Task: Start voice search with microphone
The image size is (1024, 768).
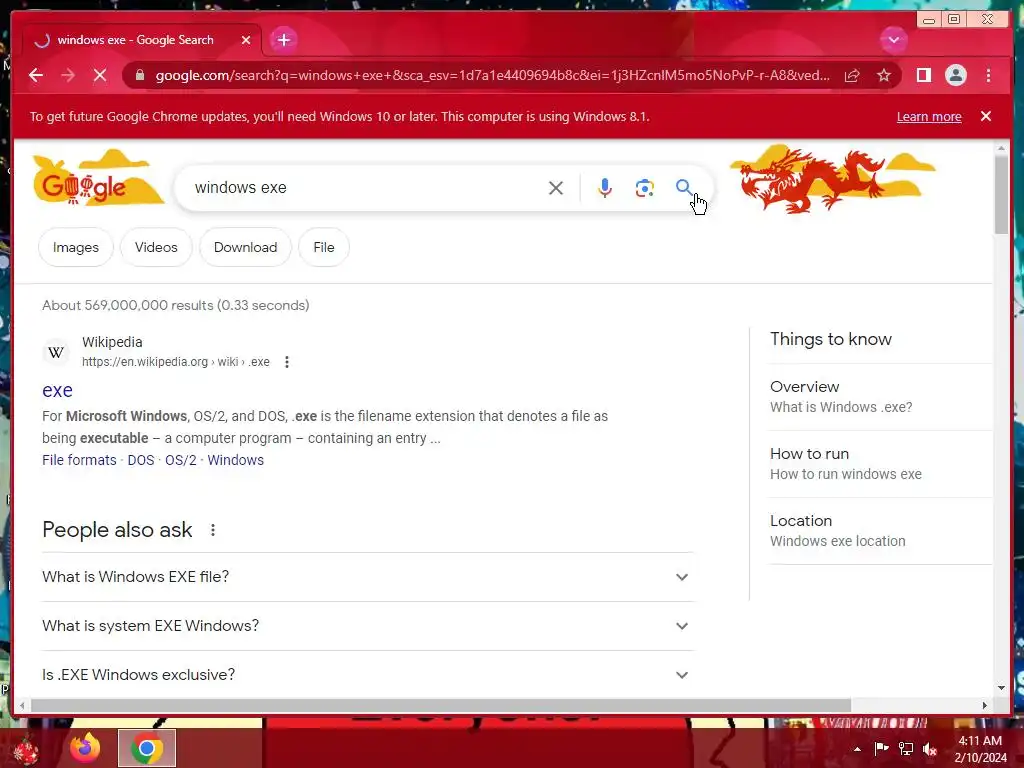Action: [605, 188]
